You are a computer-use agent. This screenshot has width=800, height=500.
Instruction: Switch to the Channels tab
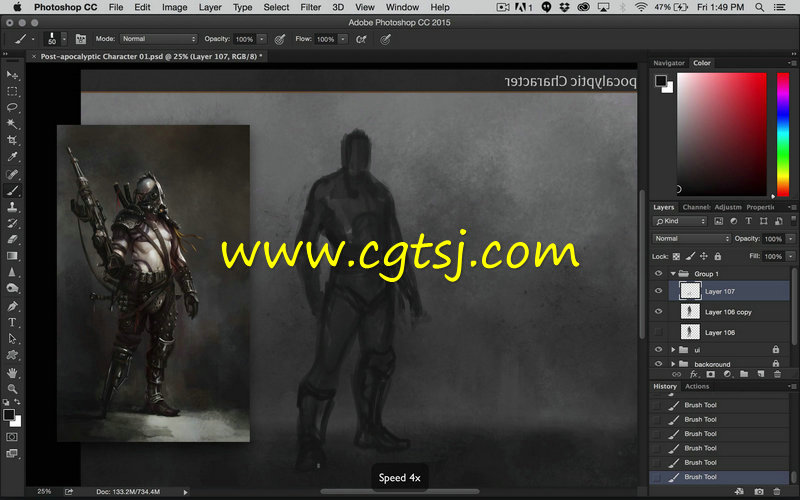696,207
